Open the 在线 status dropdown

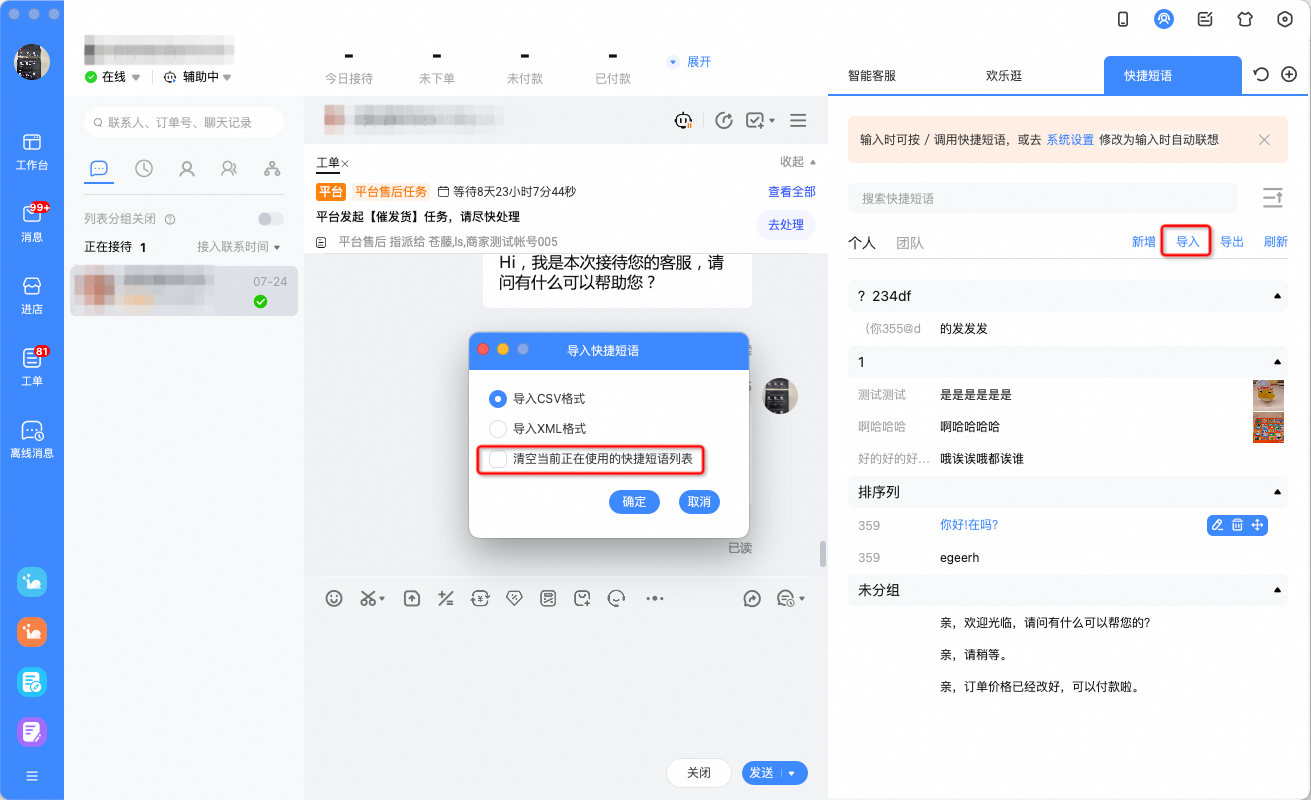tap(136, 77)
